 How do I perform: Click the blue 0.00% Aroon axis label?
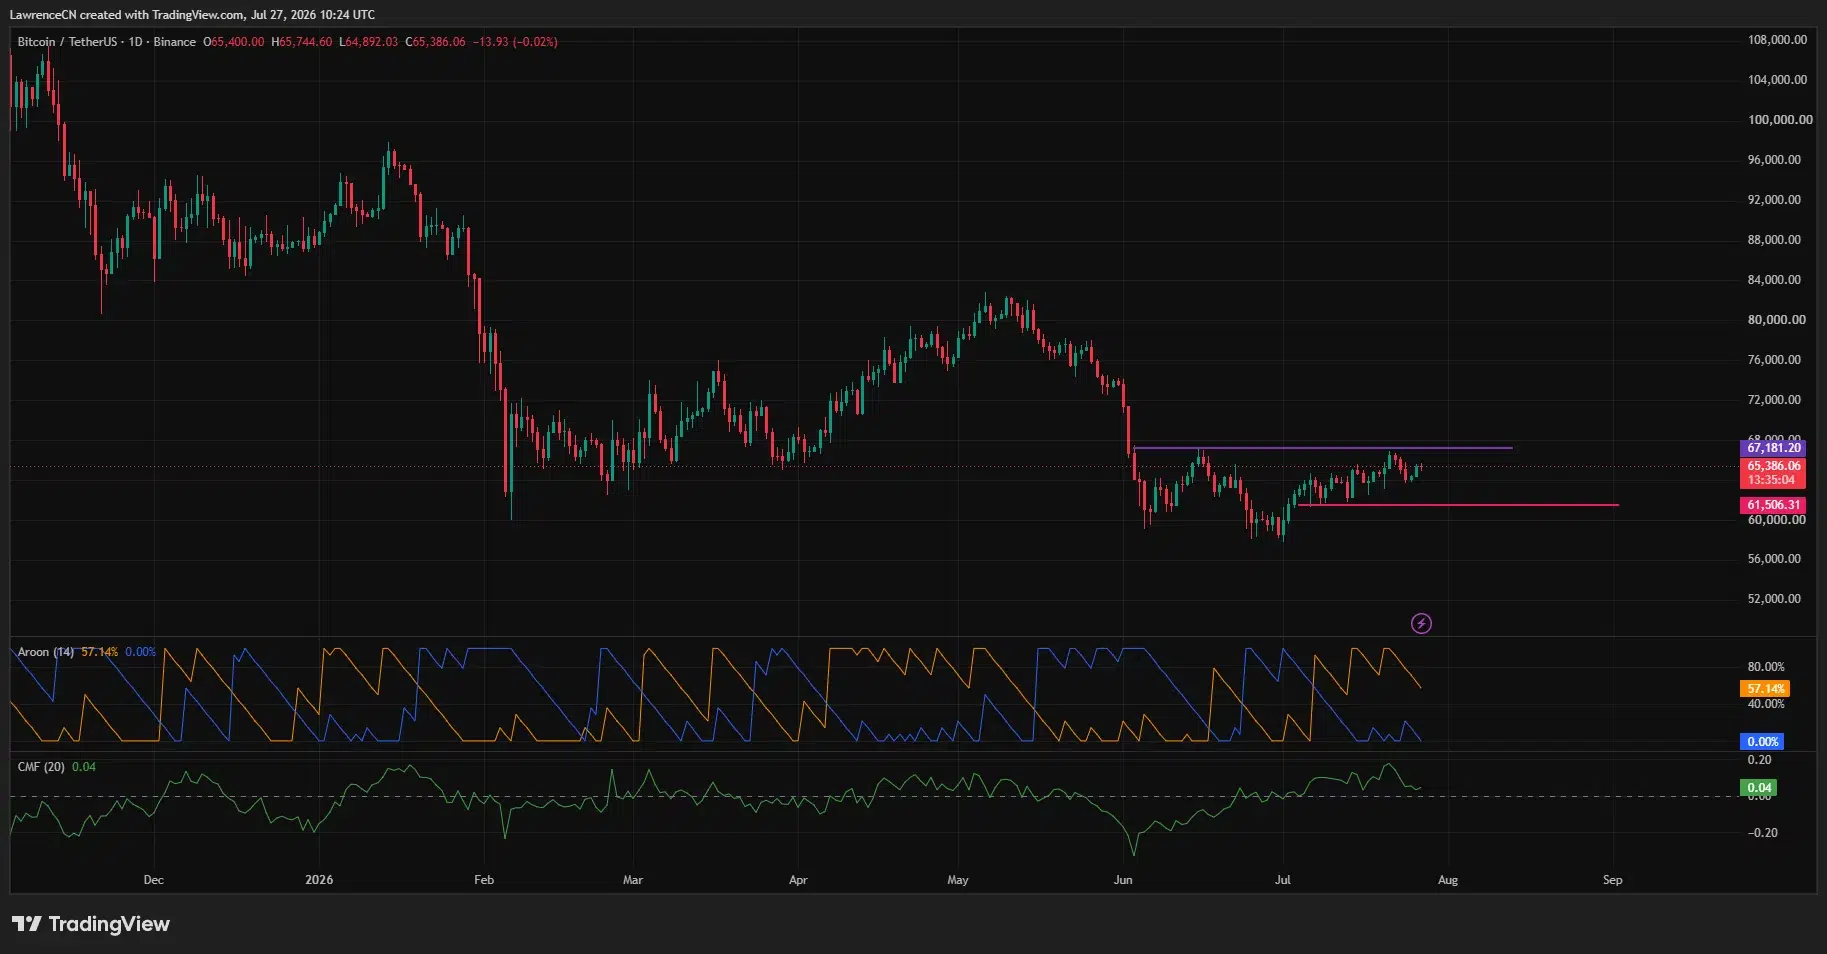click(x=1762, y=742)
